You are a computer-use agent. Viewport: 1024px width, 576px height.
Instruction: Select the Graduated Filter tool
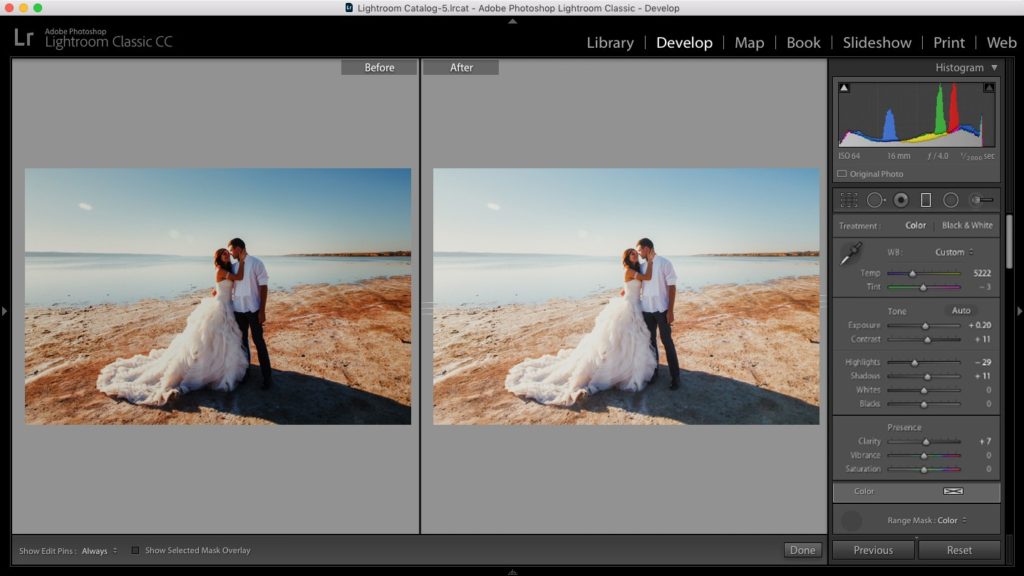925,200
